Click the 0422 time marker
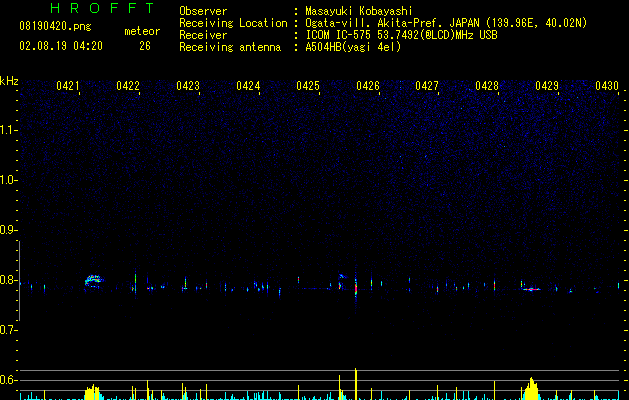Viewport: 629px width, 400px height. click(x=128, y=86)
